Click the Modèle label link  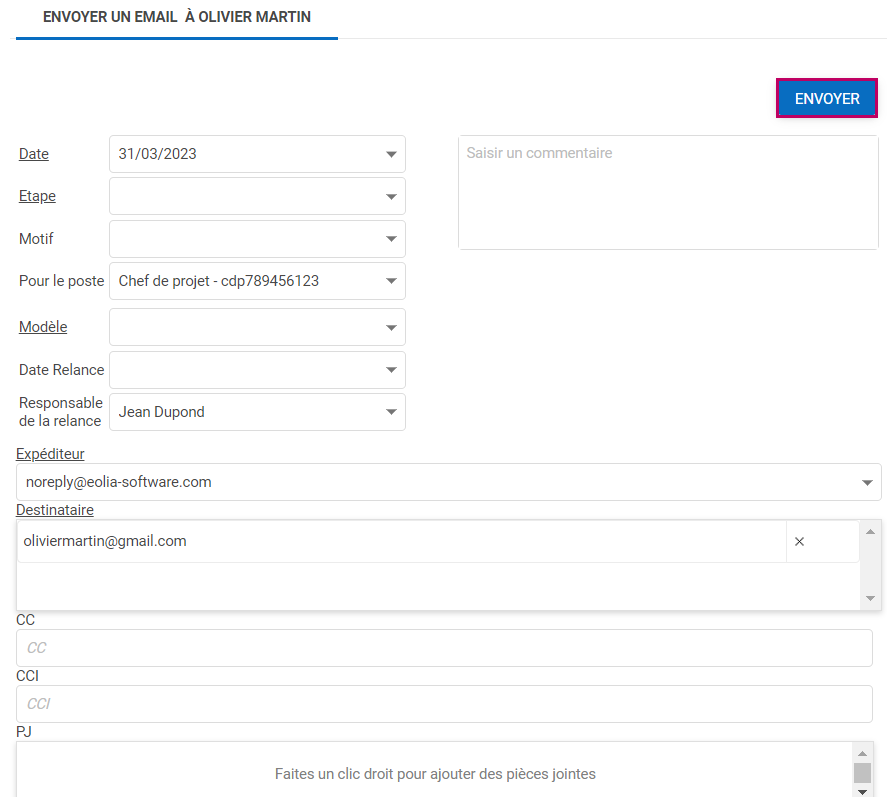[x=43, y=327]
